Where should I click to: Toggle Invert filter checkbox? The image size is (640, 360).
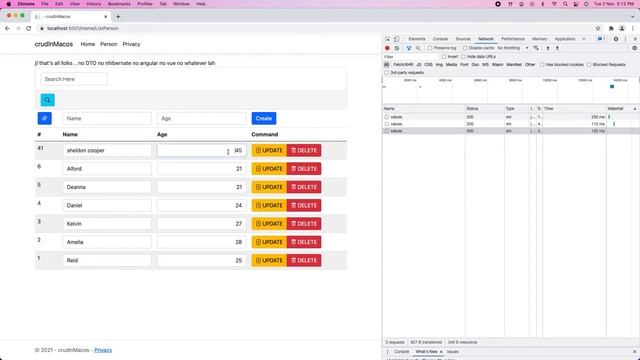pyautogui.click(x=444, y=57)
